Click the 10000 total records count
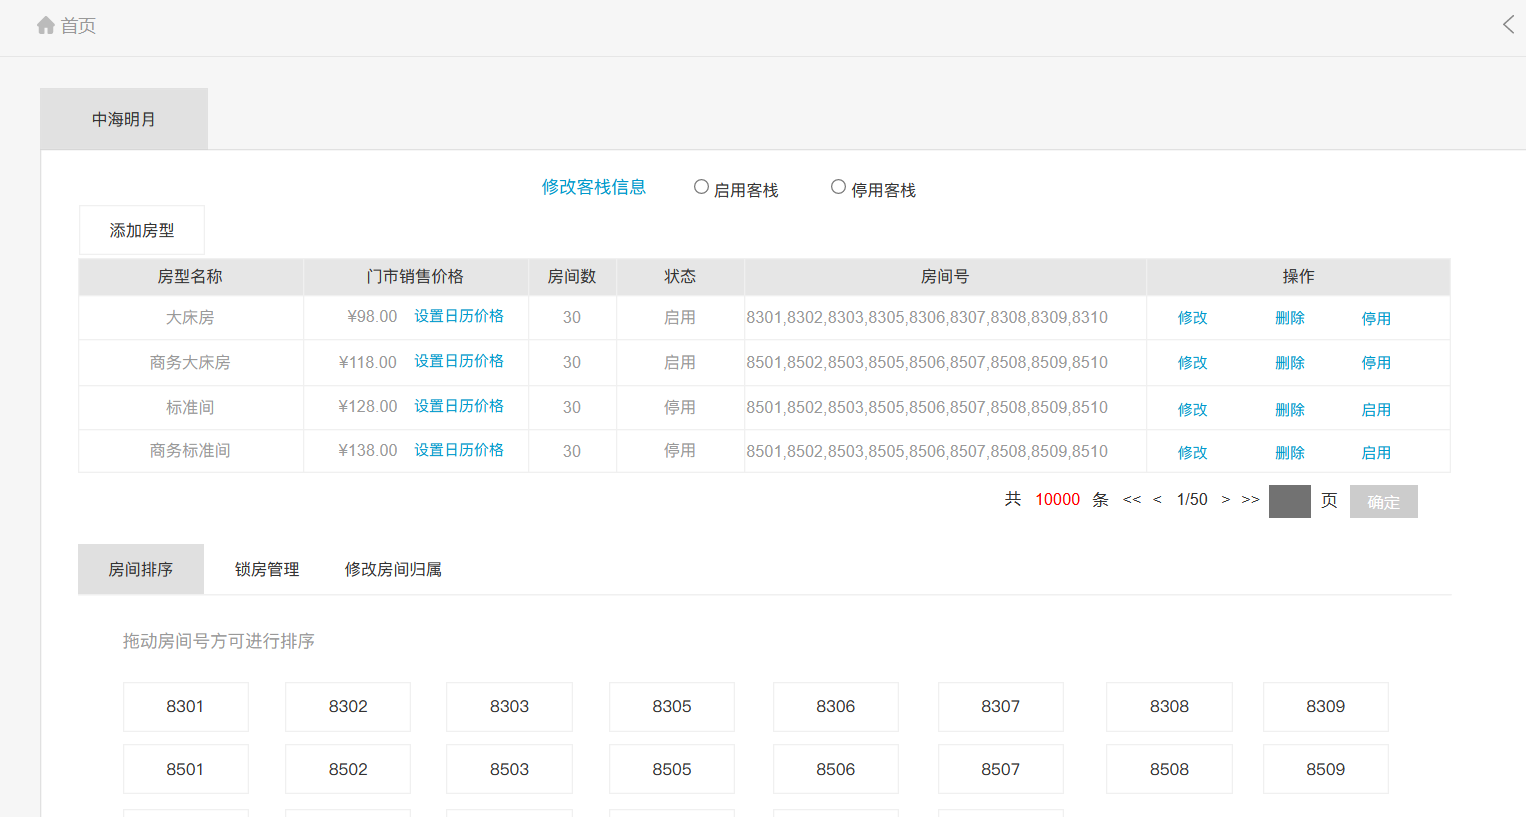Viewport: 1526px width, 817px height. click(x=1057, y=500)
